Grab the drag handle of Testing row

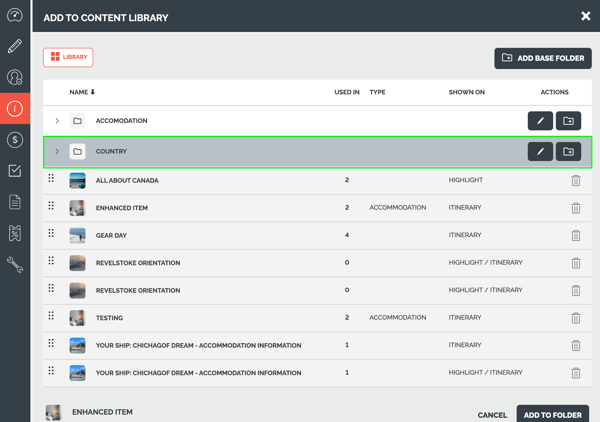tap(51, 317)
